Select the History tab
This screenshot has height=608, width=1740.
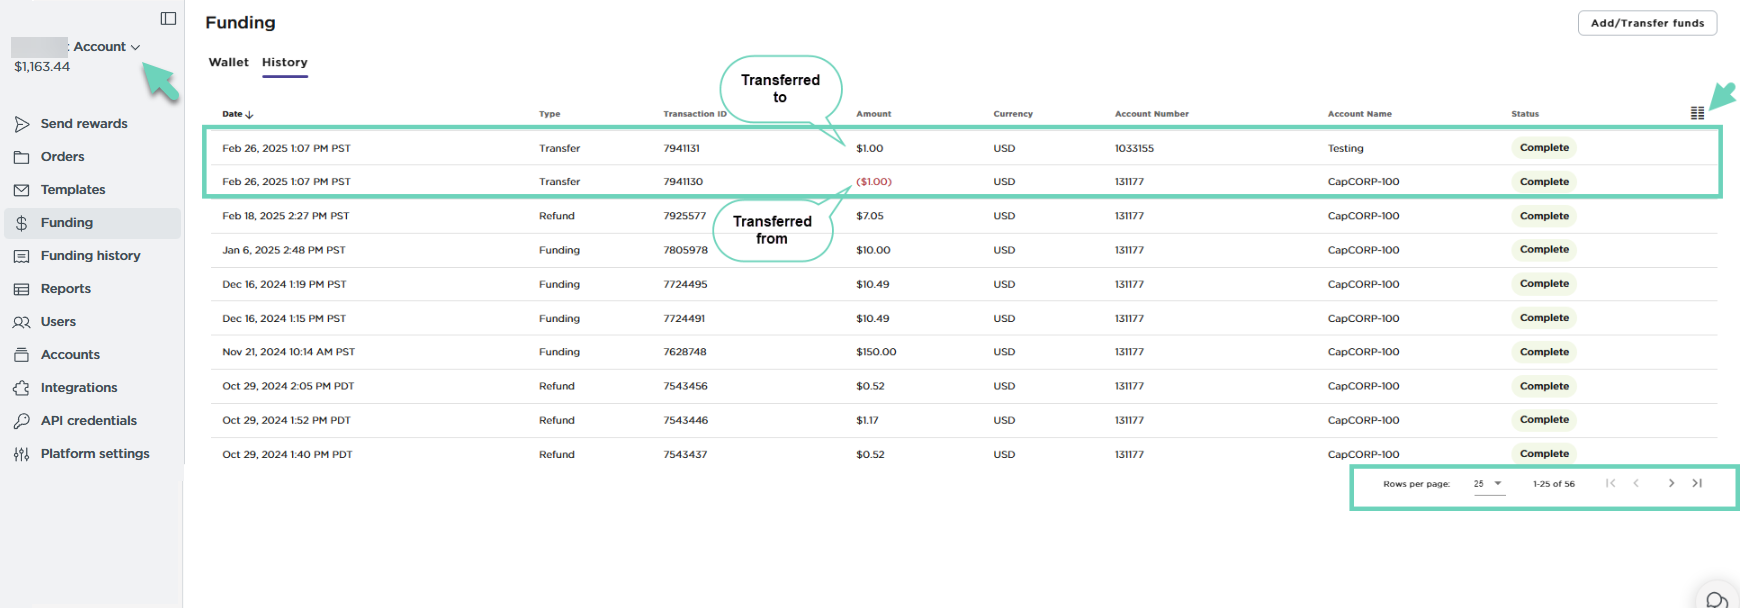point(284,62)
